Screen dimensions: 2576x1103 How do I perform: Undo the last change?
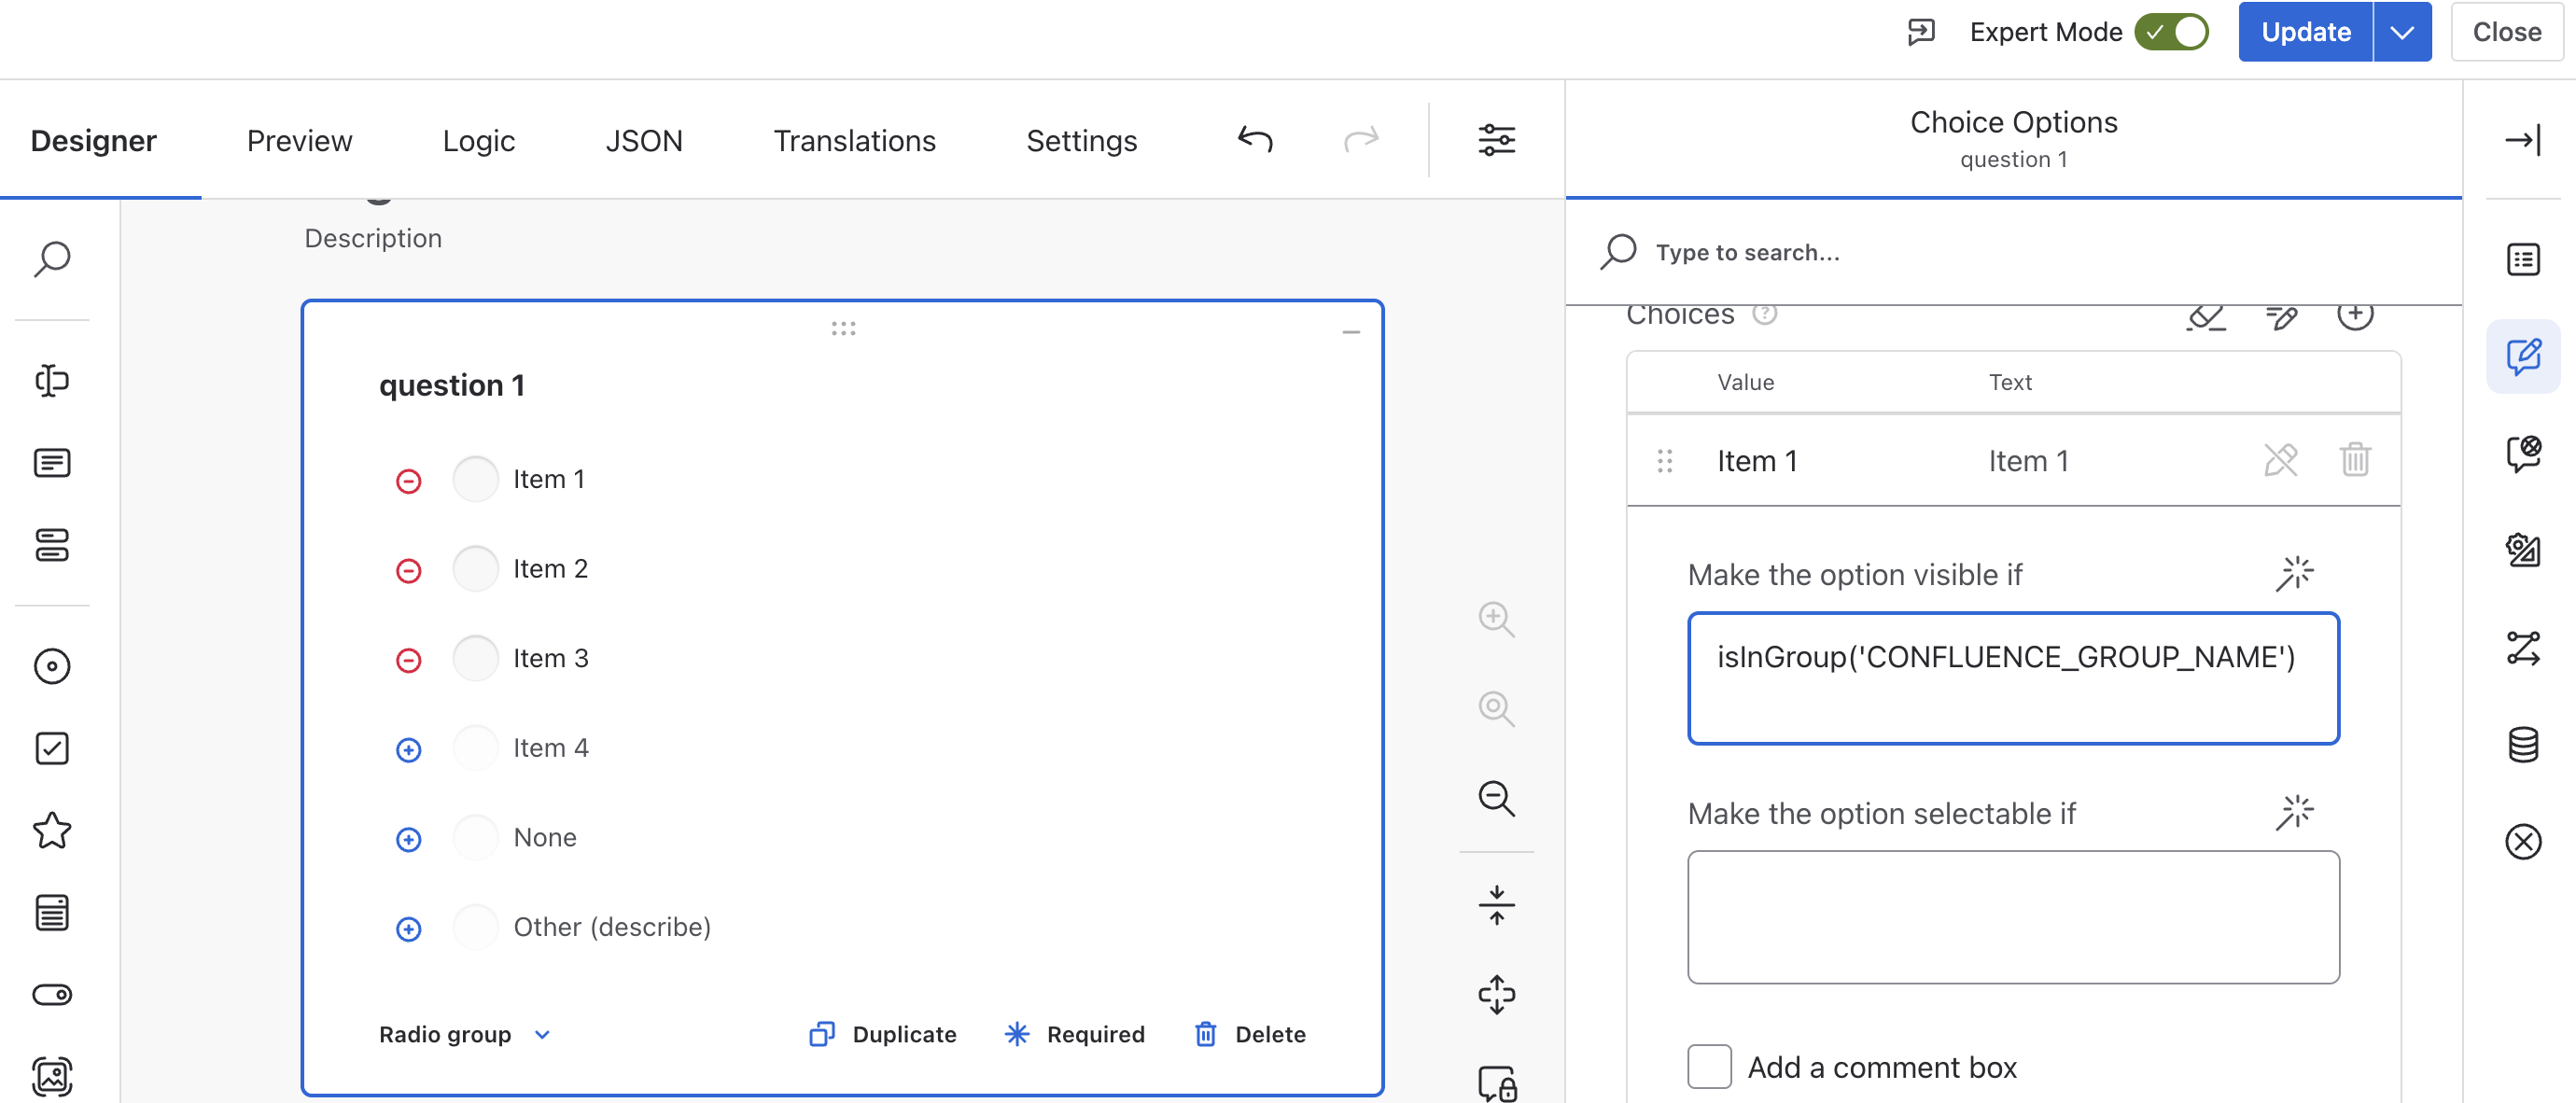coord(1254,139)
